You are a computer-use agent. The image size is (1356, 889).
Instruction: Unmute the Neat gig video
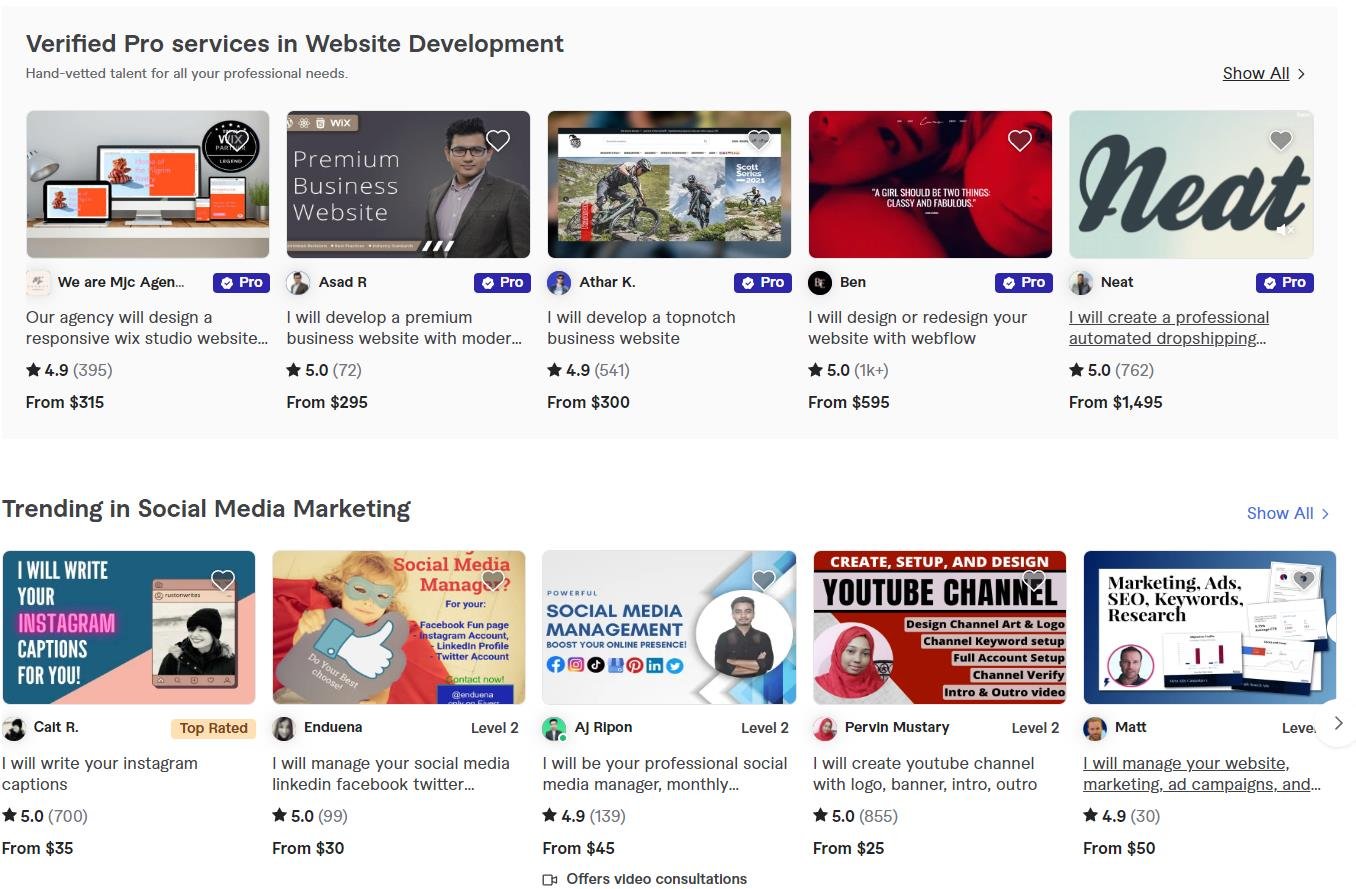point(1285,231)
